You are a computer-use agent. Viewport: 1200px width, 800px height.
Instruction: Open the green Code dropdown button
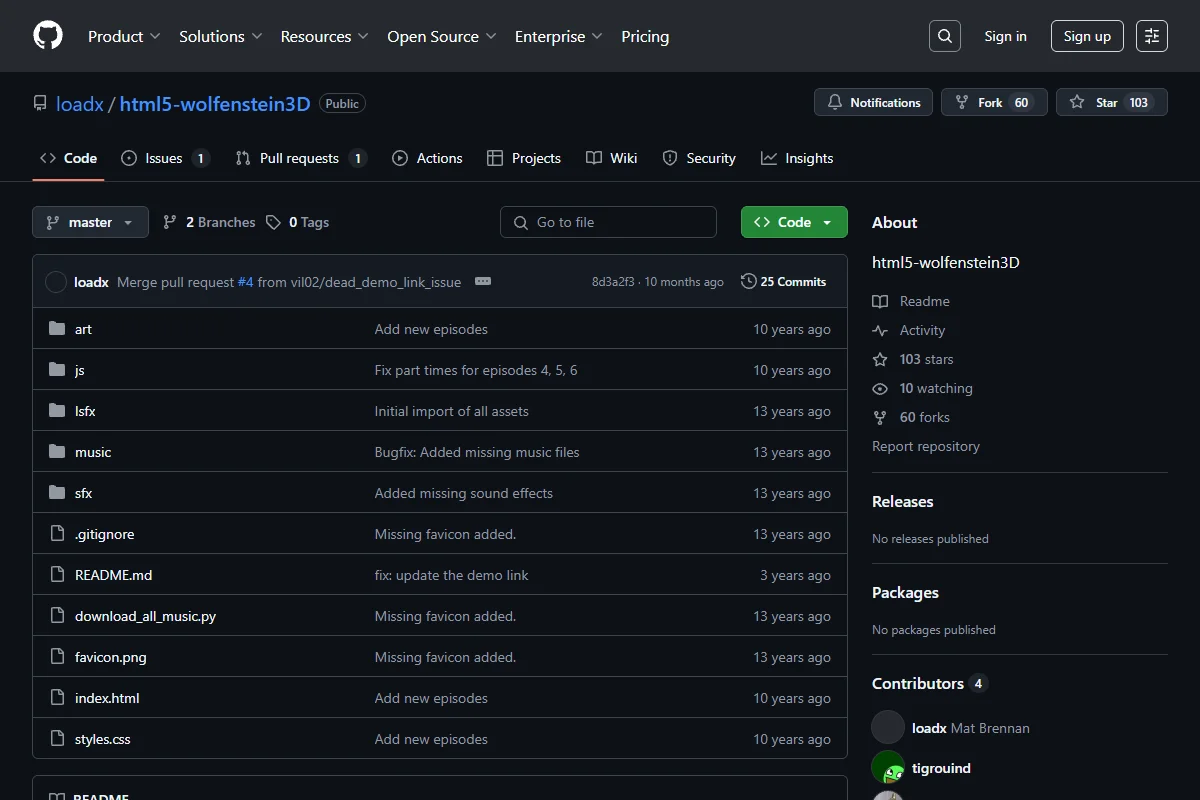pos(794,222)
